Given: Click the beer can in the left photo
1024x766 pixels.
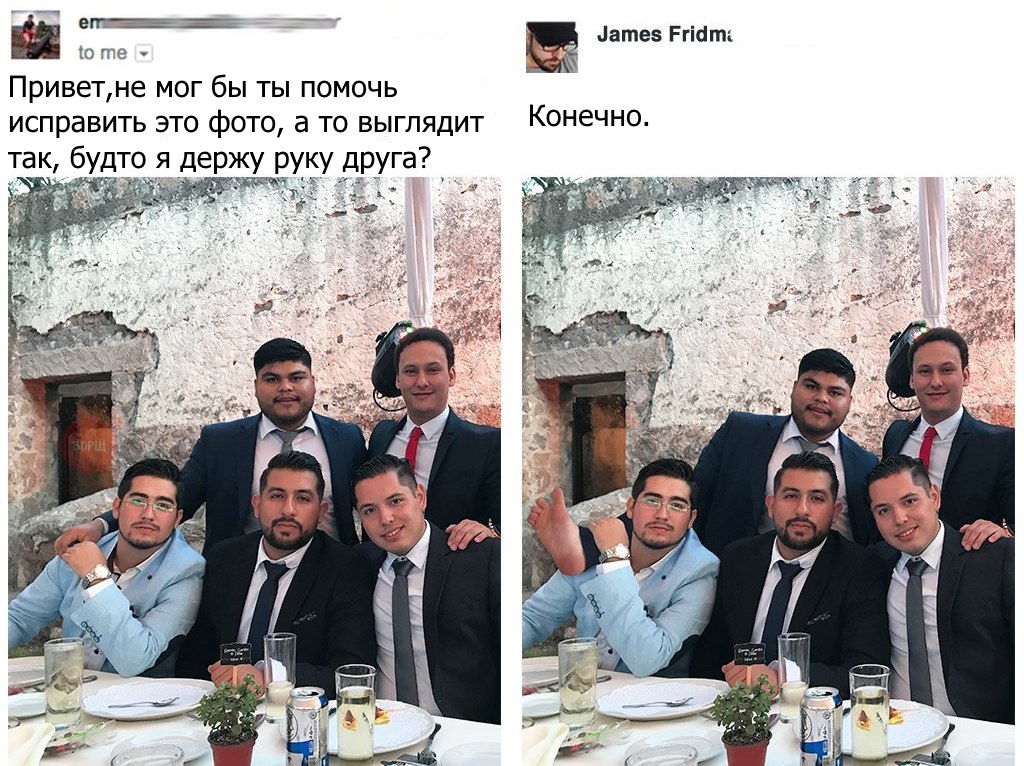Looking at the screenshot, I should pyautogui.click(x=307, y=725).
